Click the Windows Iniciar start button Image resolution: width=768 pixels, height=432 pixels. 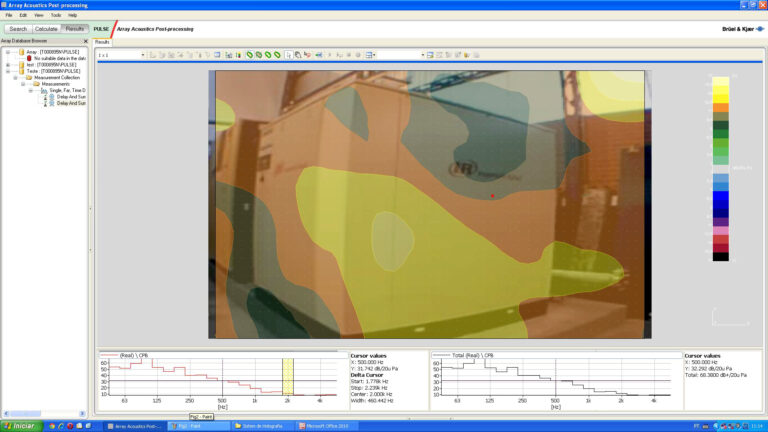tap(18, 426)
